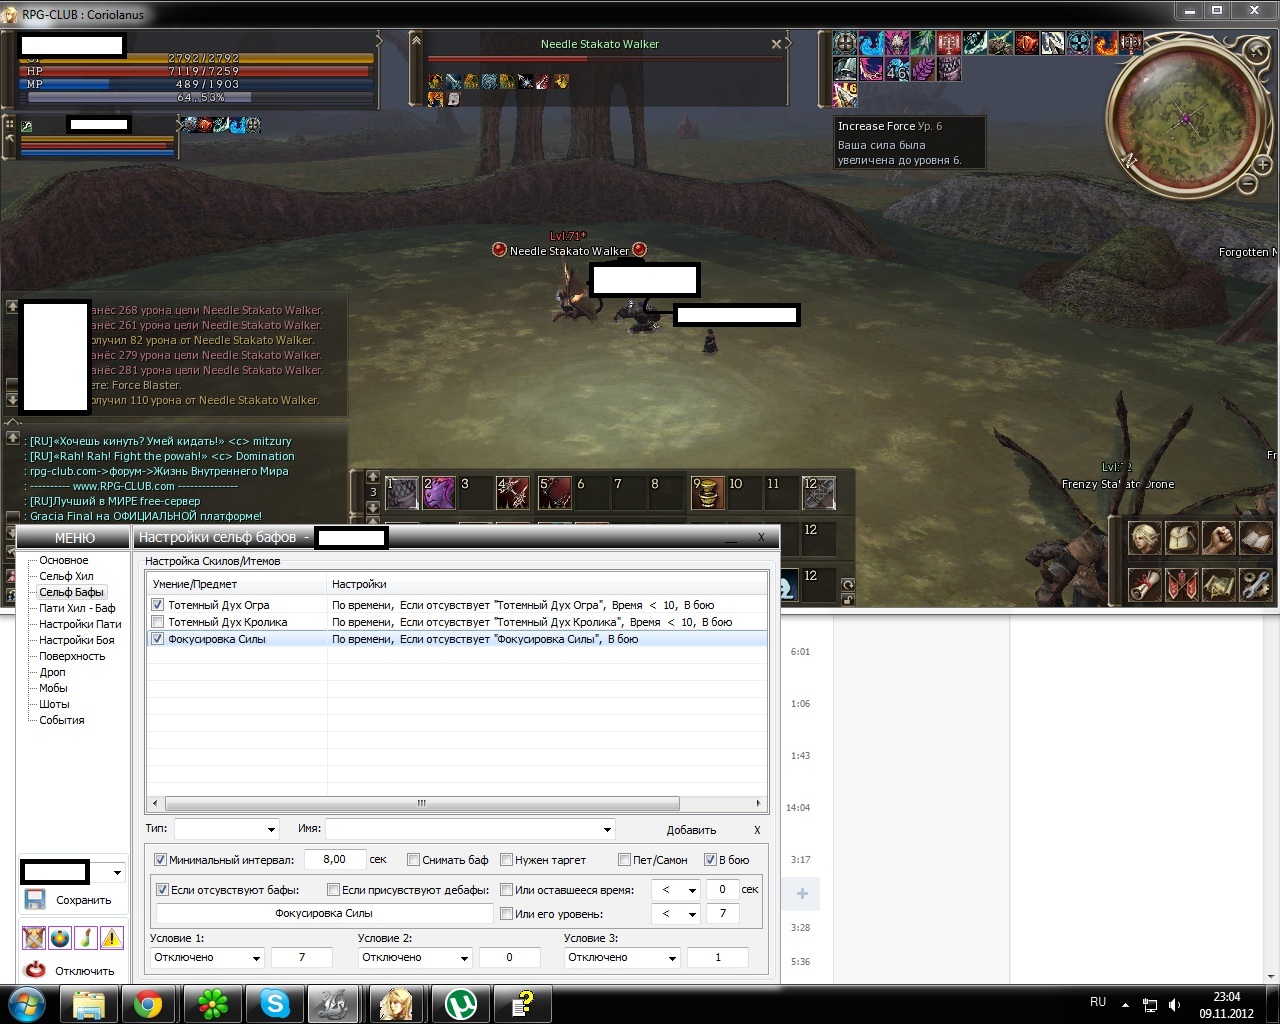The height and width of the screenshot is (1024, 1280).
Task: Click the Минимальный интервал 8,00 field
Action: coord(335,860)
